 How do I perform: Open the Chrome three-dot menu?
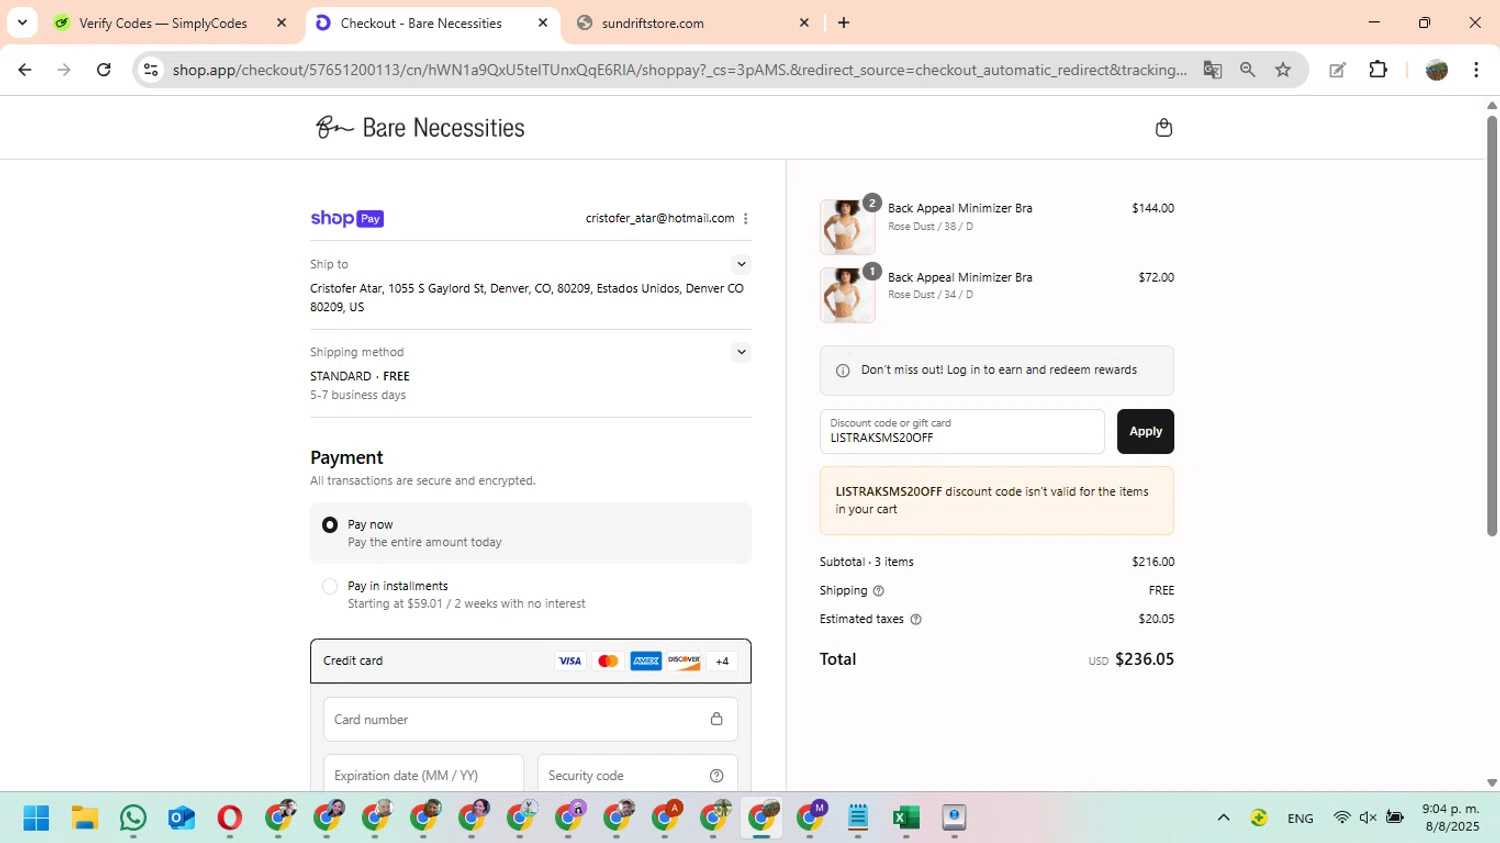click(1476, 70)
